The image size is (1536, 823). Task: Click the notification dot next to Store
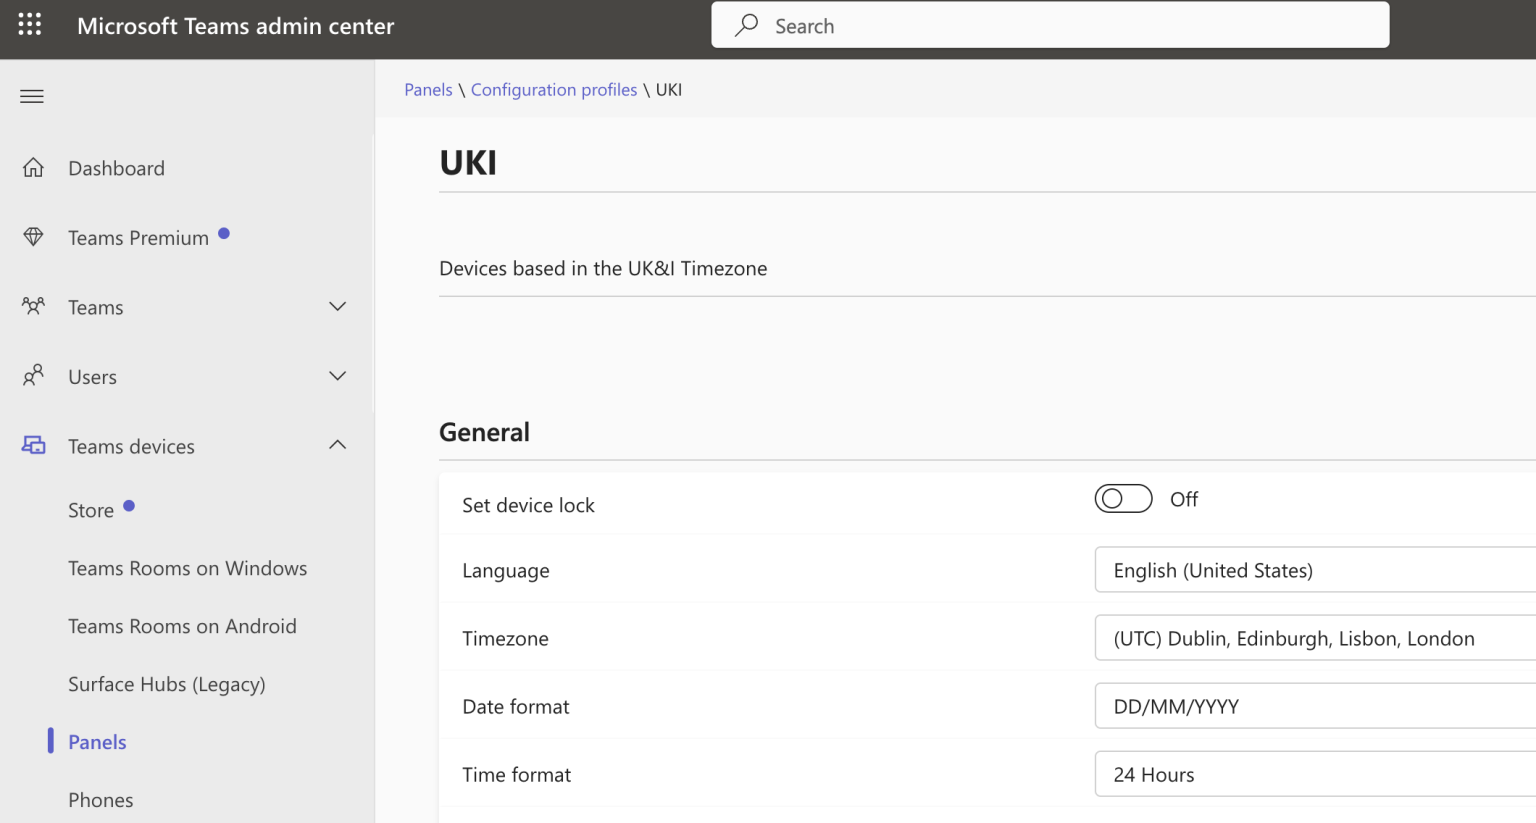(x=130, y=505)
